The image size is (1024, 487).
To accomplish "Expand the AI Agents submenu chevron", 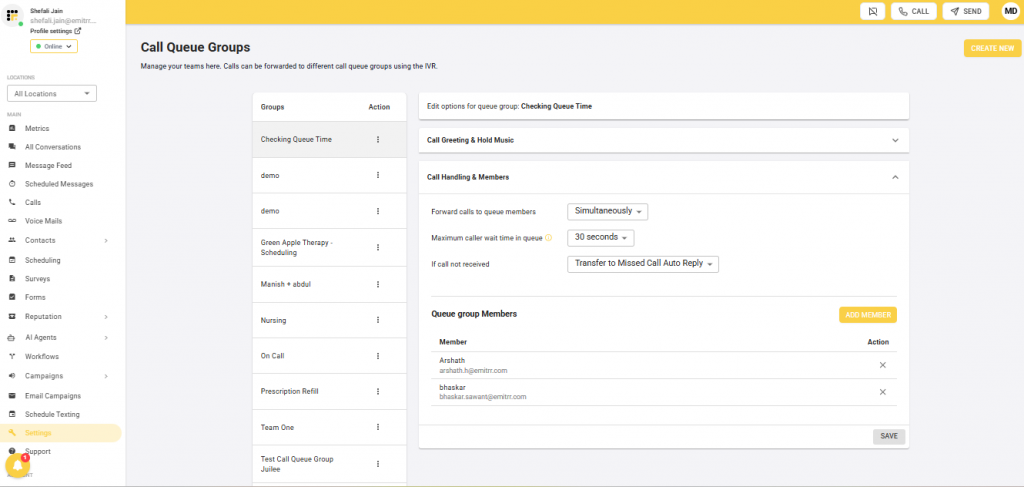I will point(106,338).
